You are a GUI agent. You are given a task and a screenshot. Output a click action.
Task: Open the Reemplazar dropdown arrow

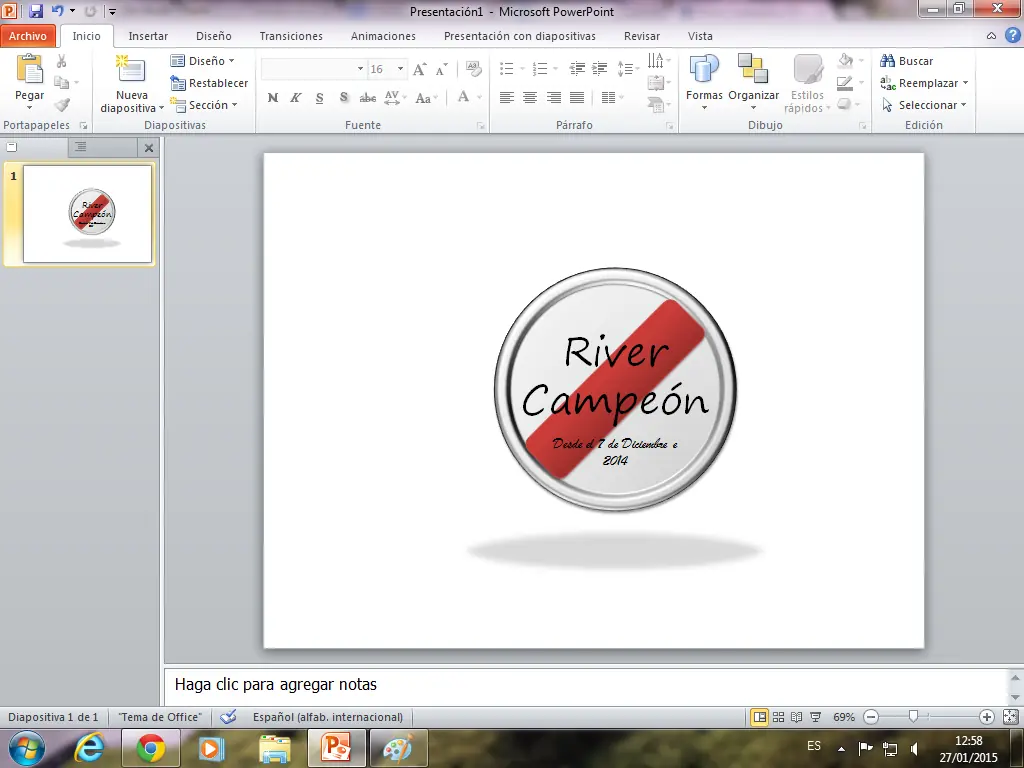pyautogui.click(x=965, y=83)
